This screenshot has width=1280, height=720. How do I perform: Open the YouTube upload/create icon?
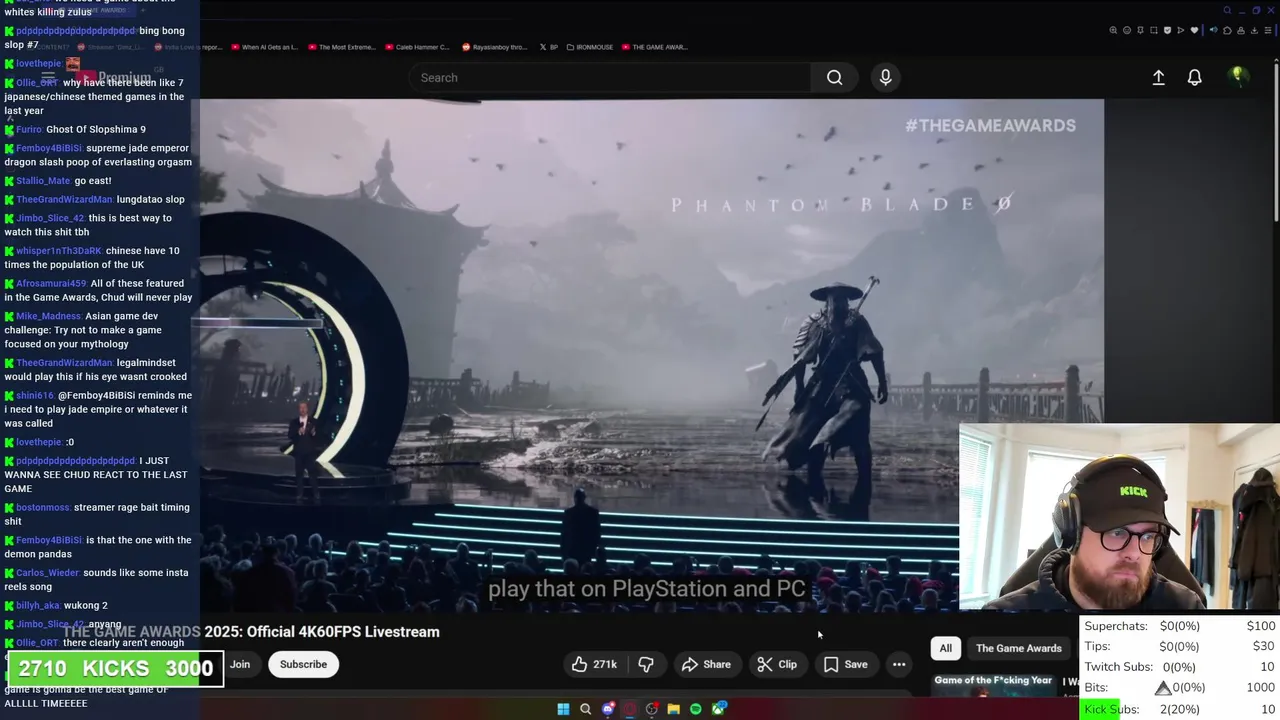(1158, 77)
